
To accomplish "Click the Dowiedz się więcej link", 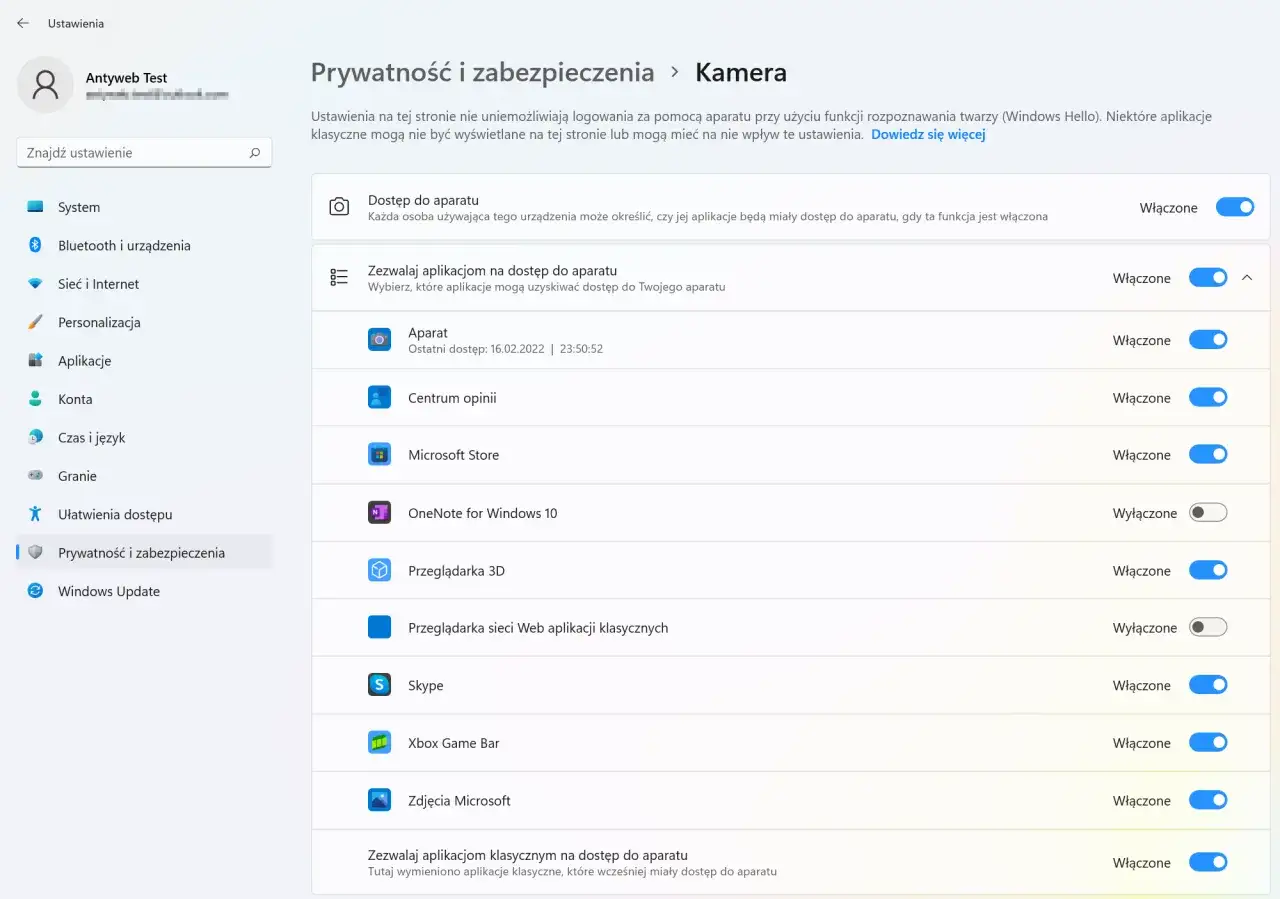I will pos(928,134).
